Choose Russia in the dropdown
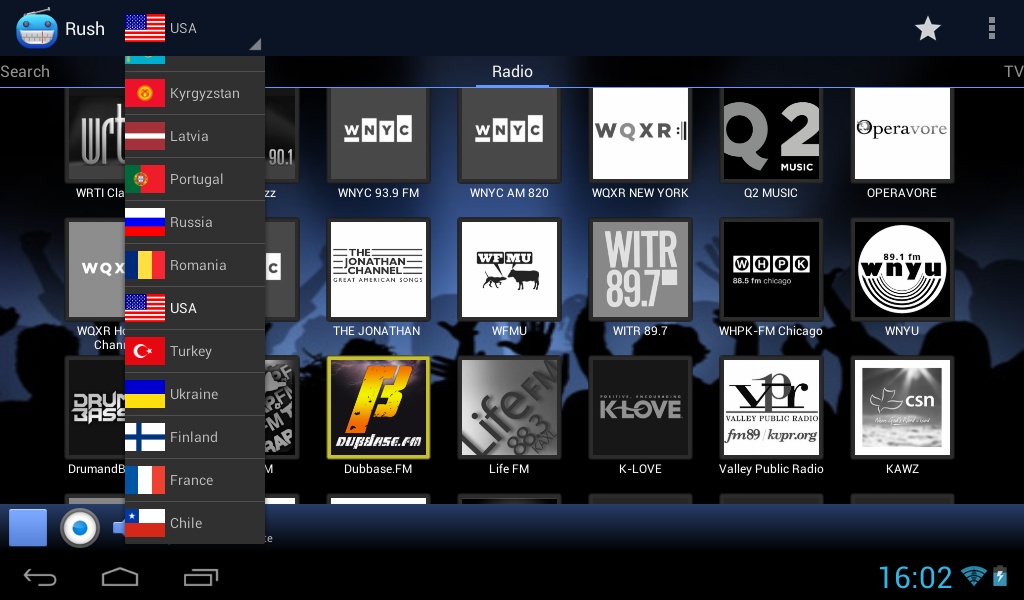This screenshot has height=600, width=1024. [x=195, y=223]
